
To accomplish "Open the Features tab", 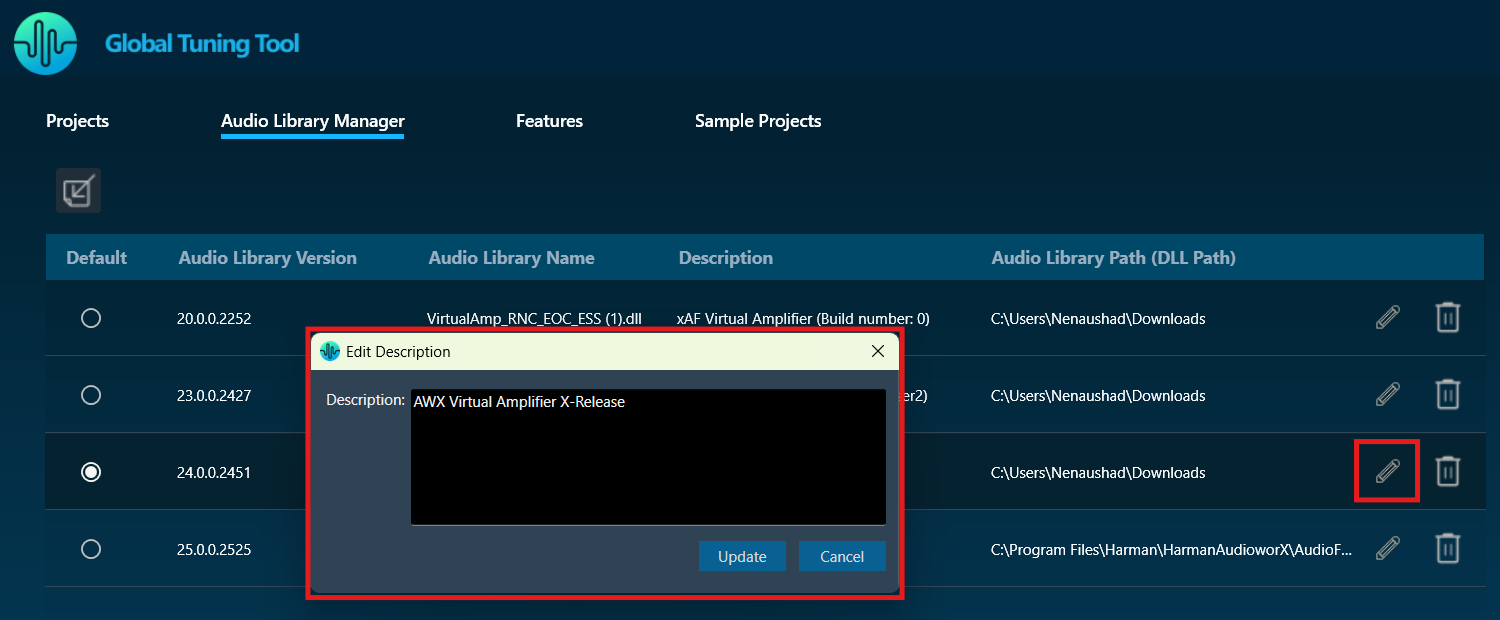I will (549, 121).
